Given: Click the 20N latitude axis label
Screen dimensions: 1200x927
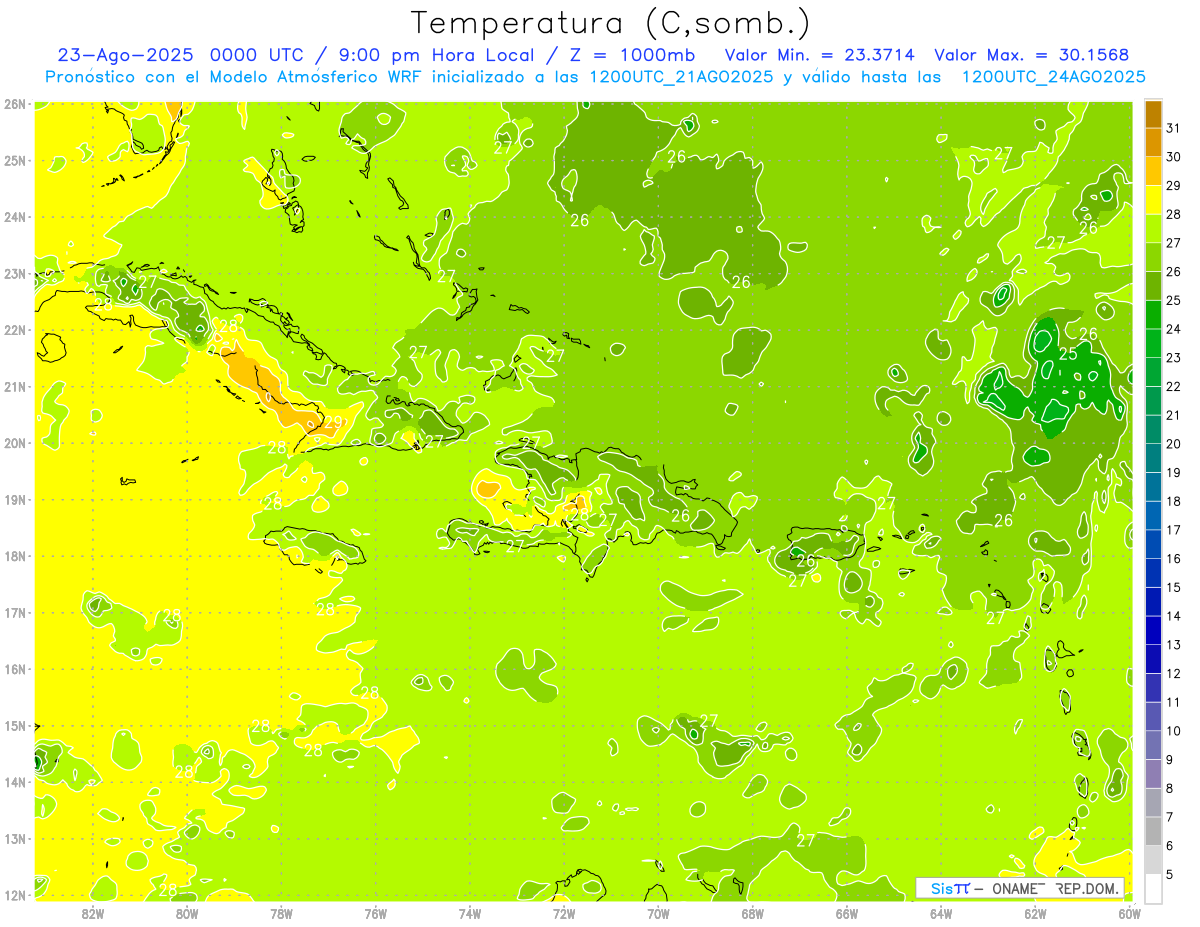Looking at the screenshot, I should pos(14,443).
